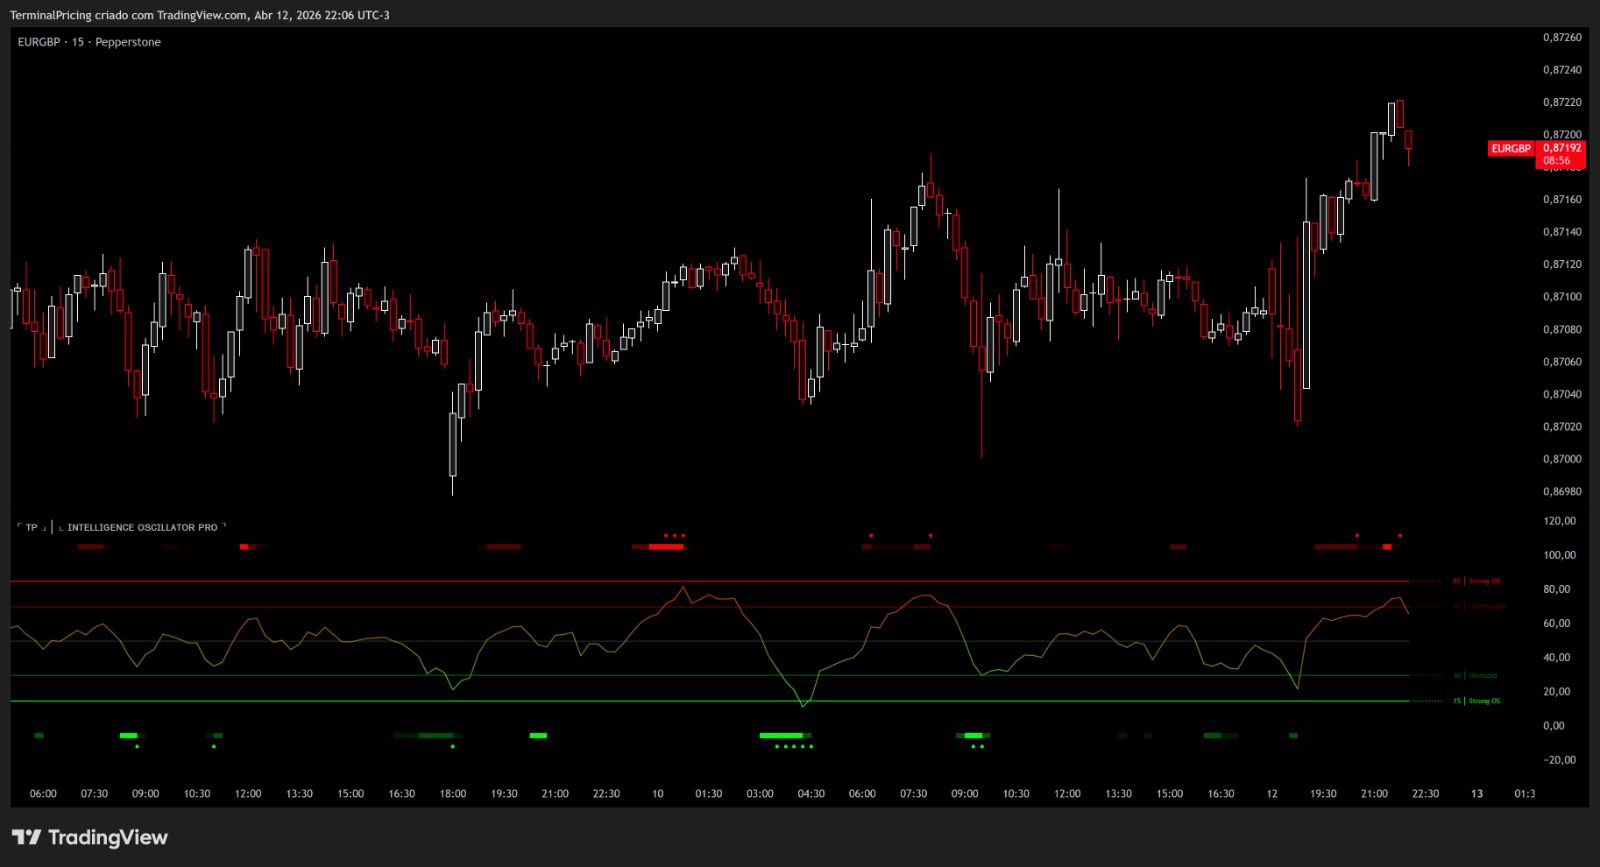The image size is (1600, 867).
Task: Click the 100,00 oscillator scale value
Action: pos(1560,555)
